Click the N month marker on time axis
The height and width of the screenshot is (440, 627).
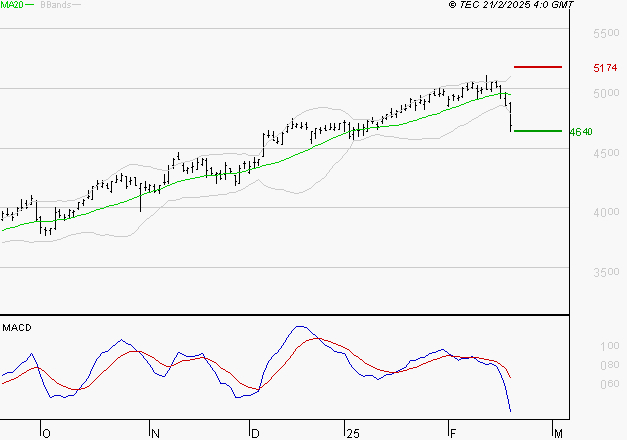click(155, 434)
